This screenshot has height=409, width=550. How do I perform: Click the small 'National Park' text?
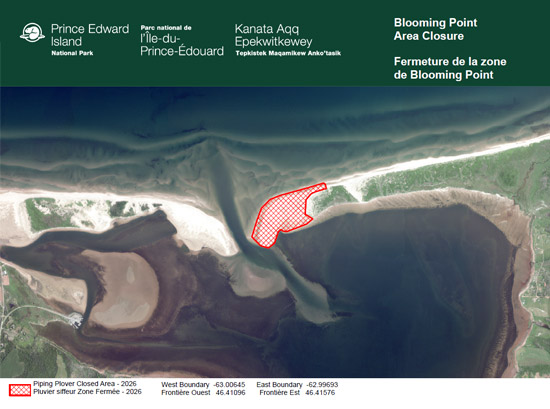72,53
